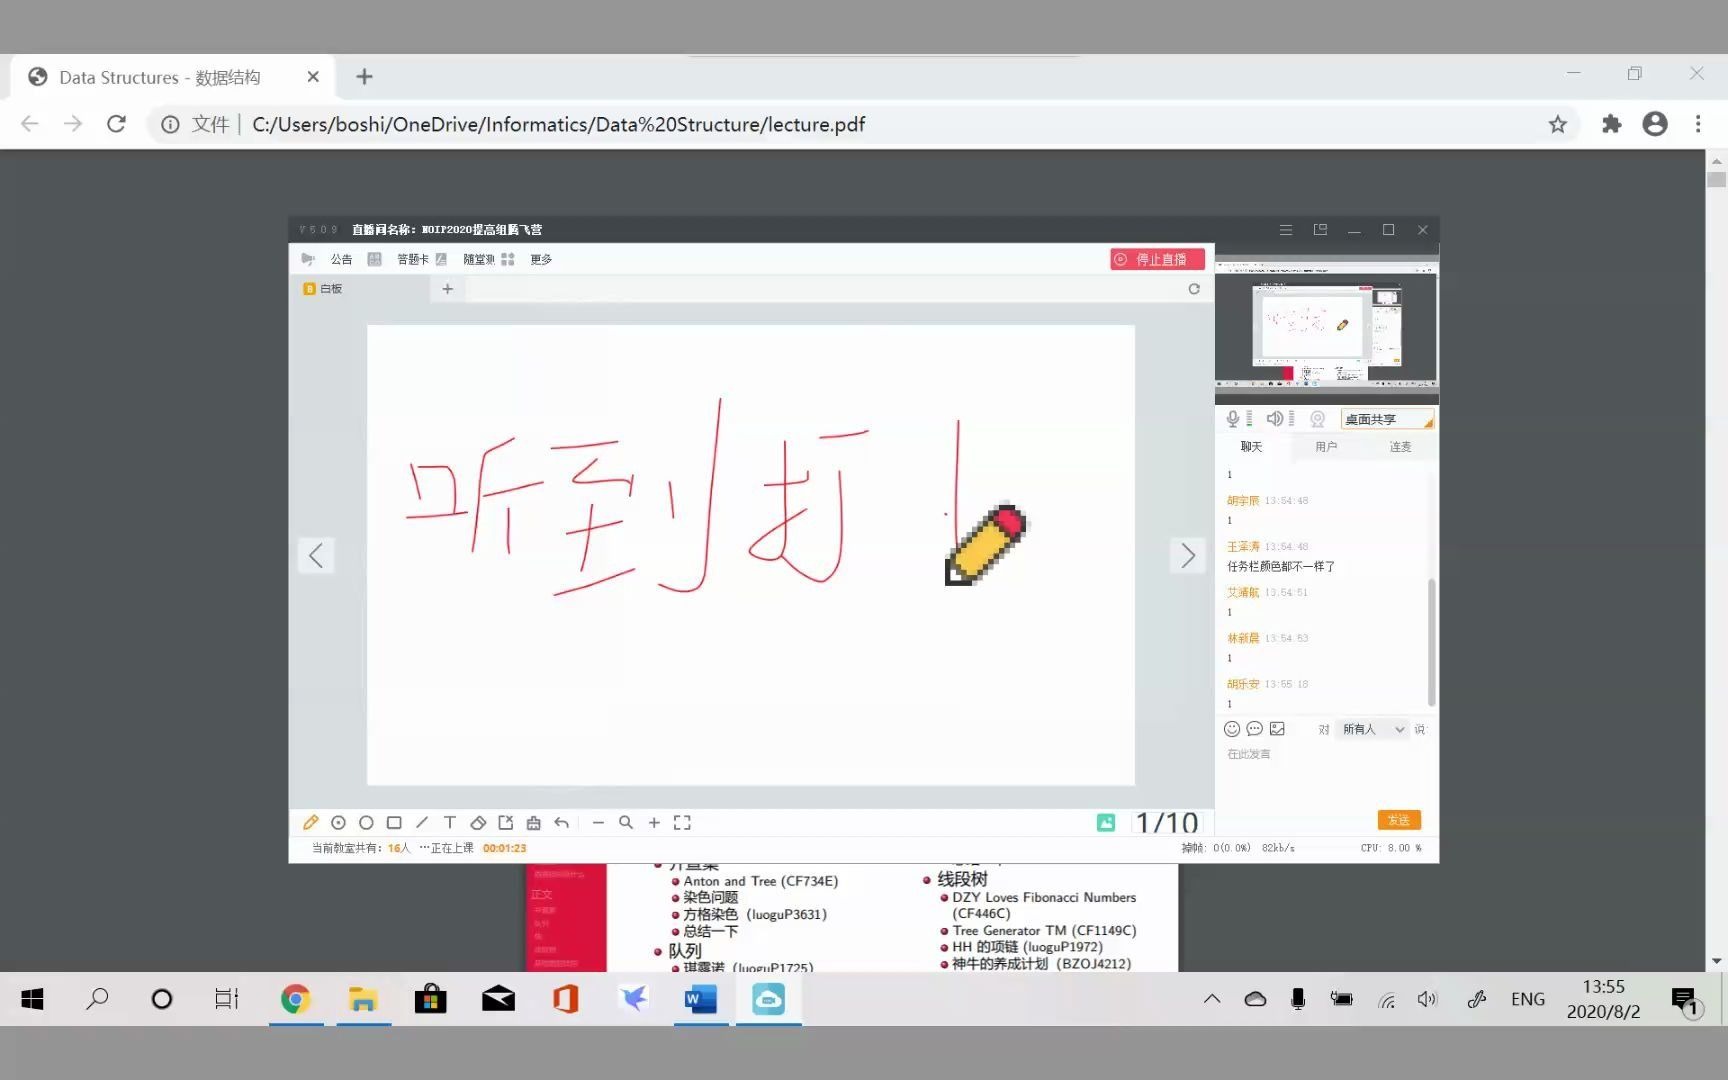The image size is (1728, 1080).
Task: Reload the Chrome page
Action: click(116, 124)
